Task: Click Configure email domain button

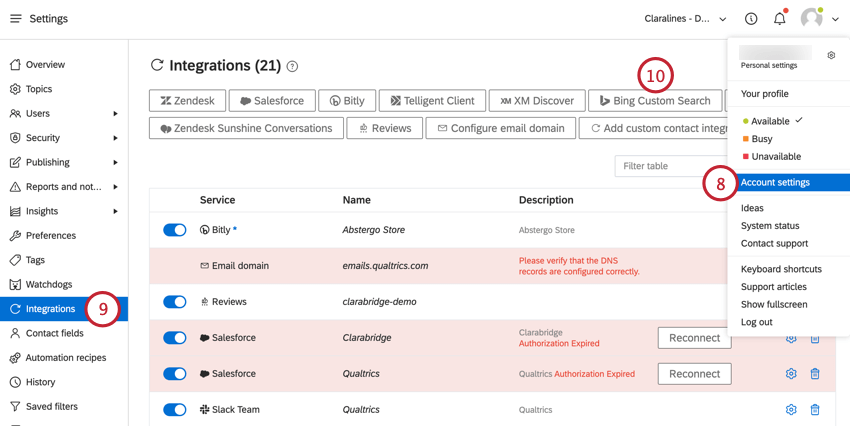Action: pyautogui.click(x=501, y=128)
